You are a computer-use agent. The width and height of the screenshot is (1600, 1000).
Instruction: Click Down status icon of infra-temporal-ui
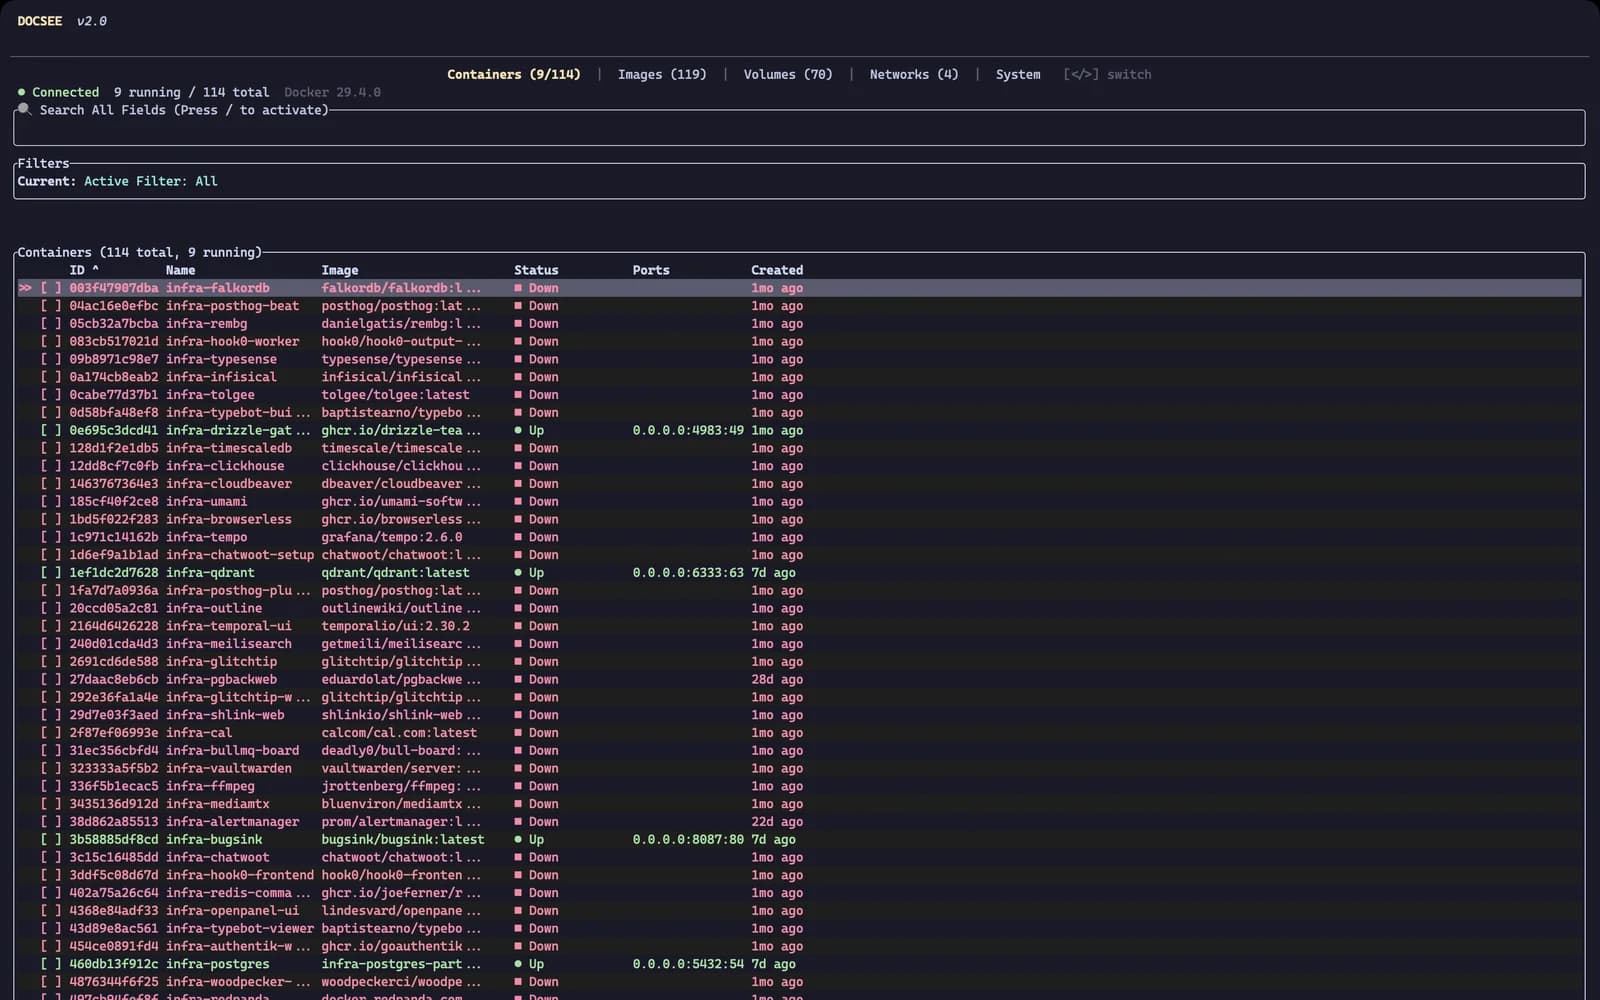click(518, 626)
